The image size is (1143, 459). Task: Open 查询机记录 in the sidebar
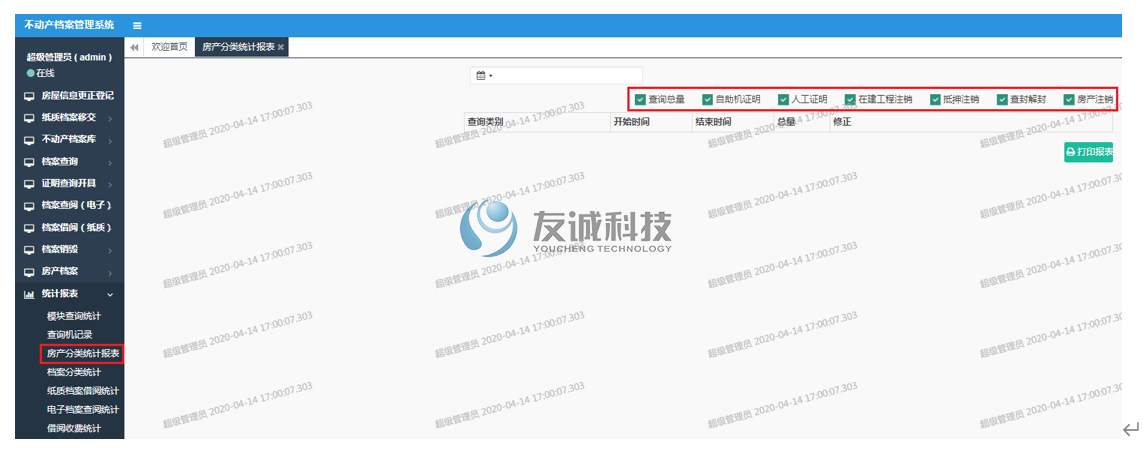[x=69, y=334]
